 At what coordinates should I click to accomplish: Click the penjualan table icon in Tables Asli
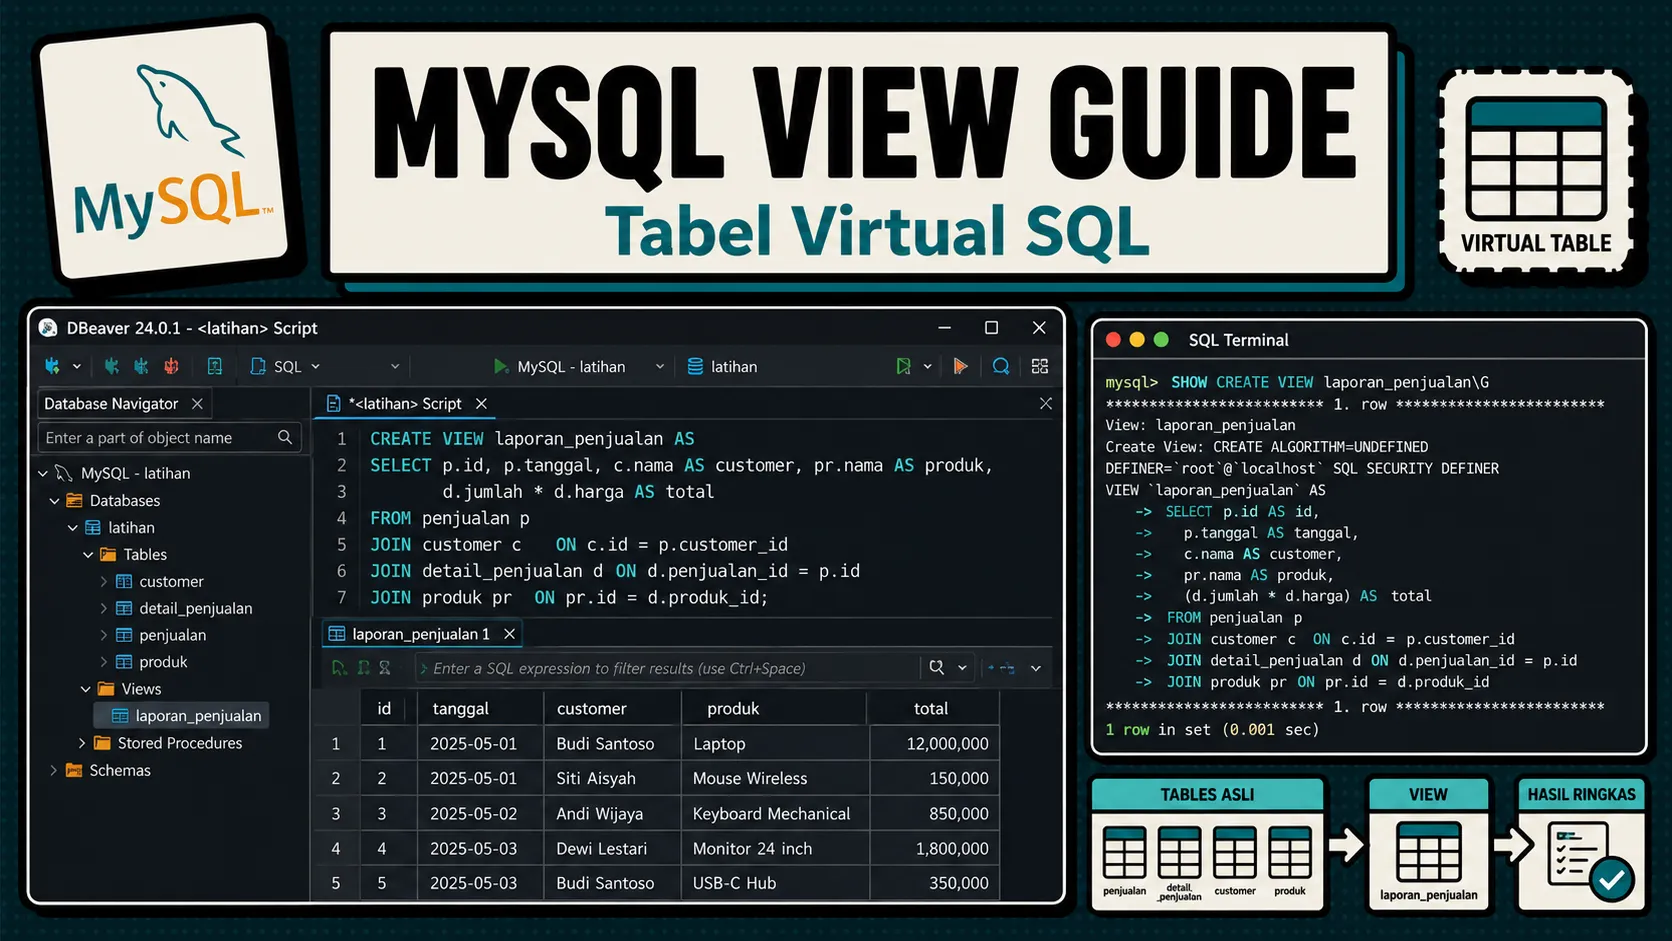[x=1125, y=853]
